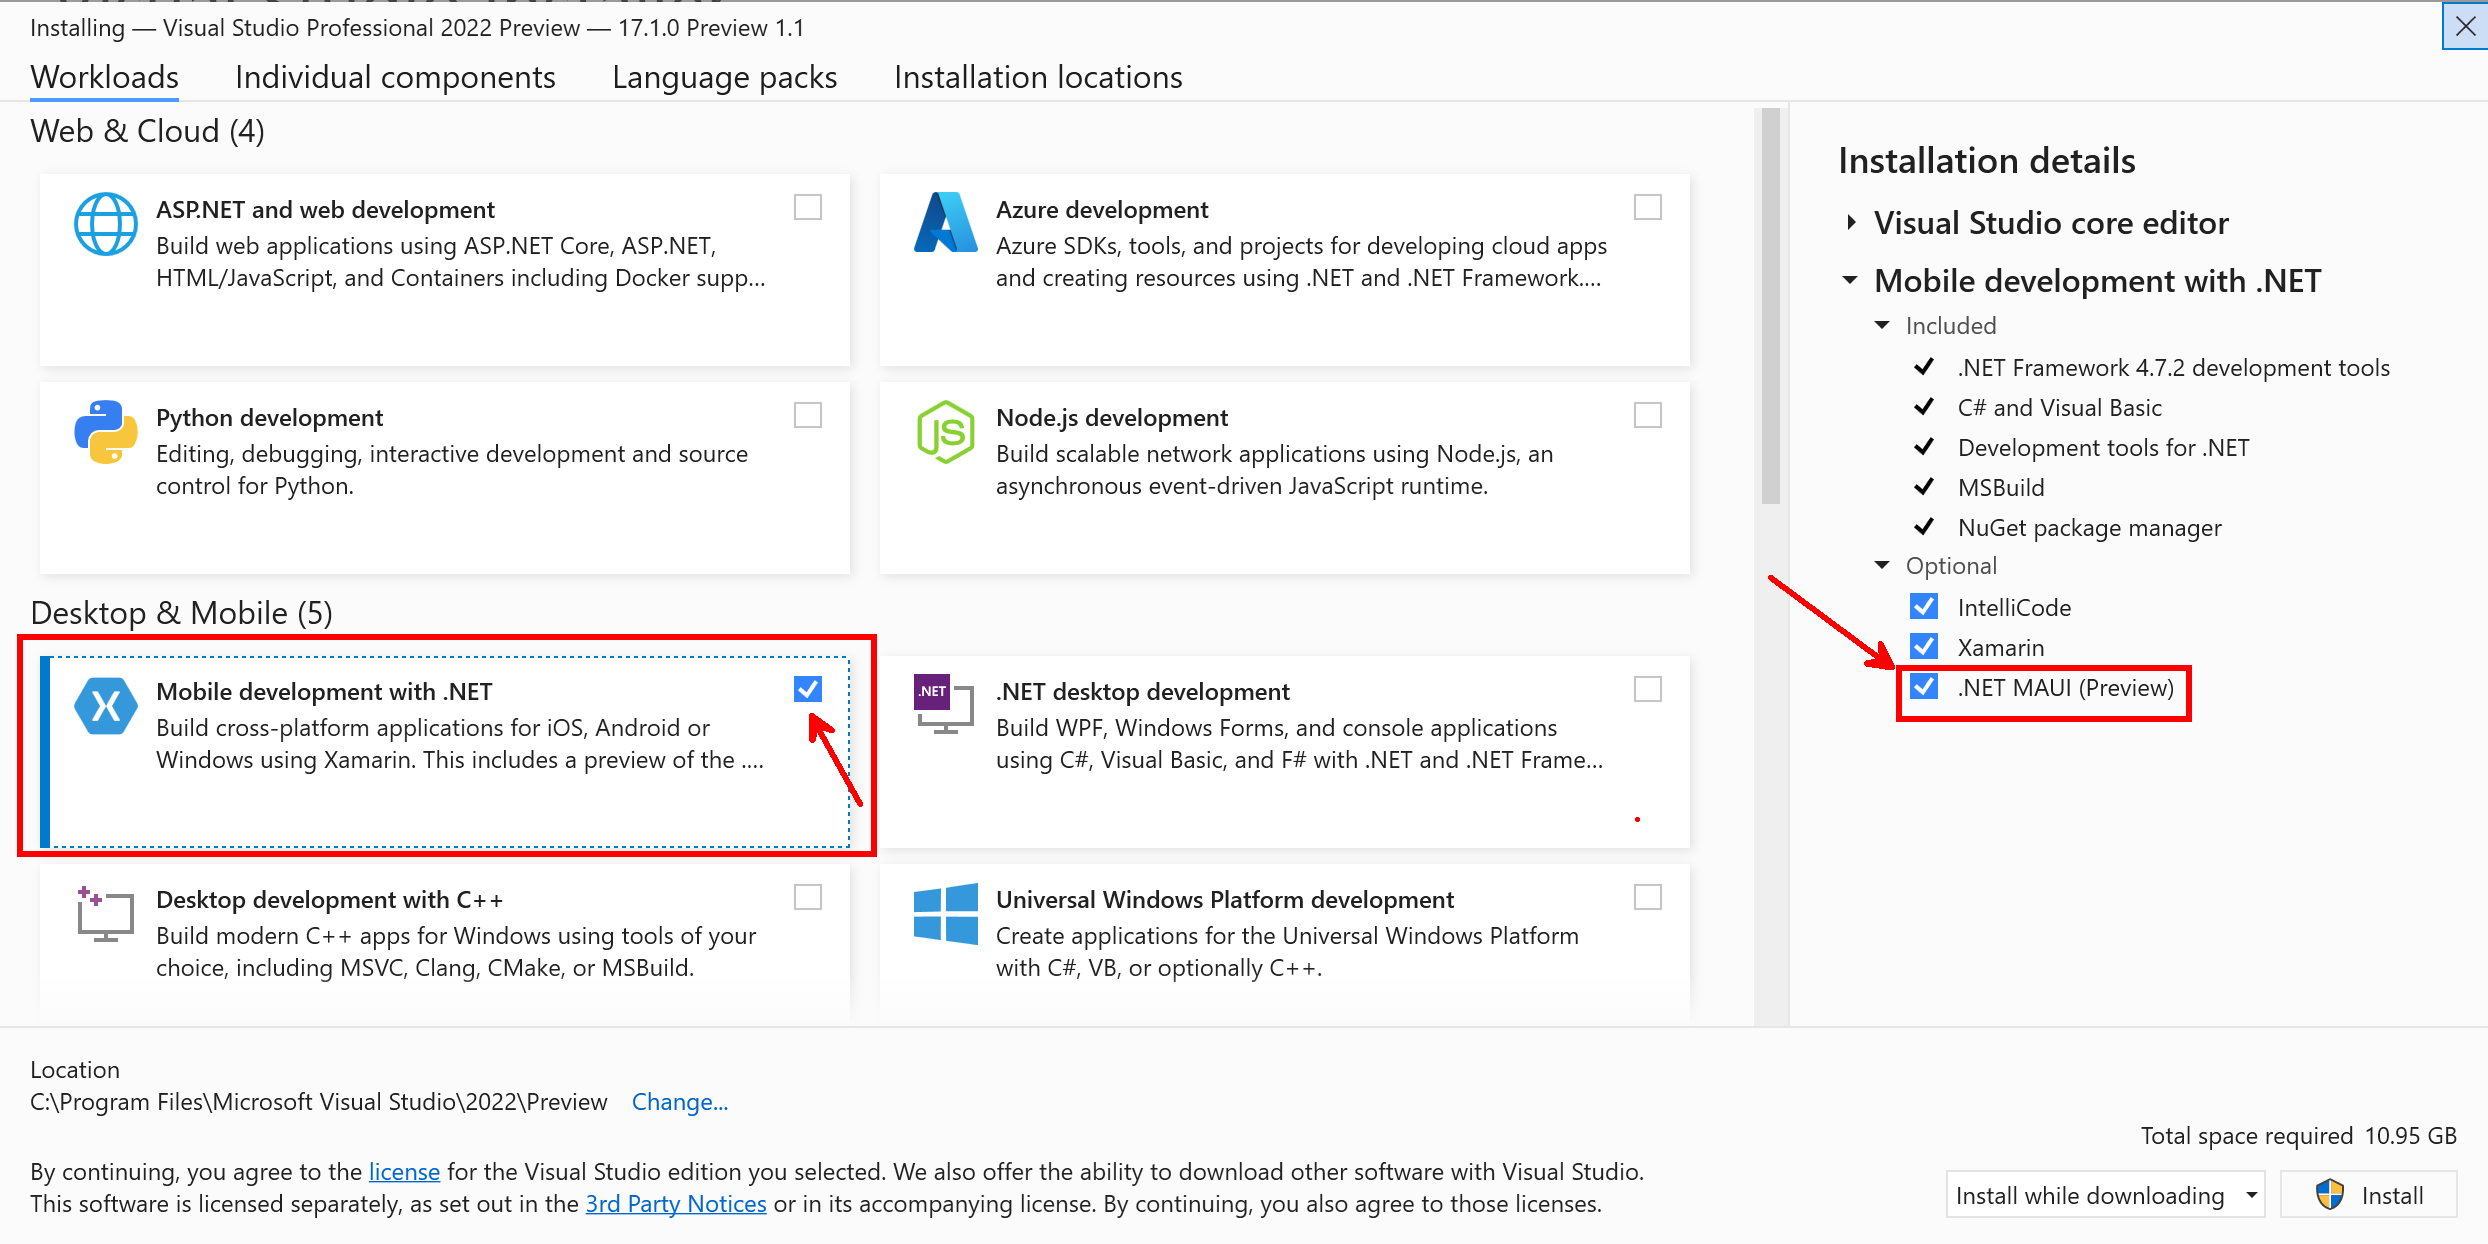The image size is (2488, 1244).
Task: Select the Azure development workload card title
Action: [1102, 209]
